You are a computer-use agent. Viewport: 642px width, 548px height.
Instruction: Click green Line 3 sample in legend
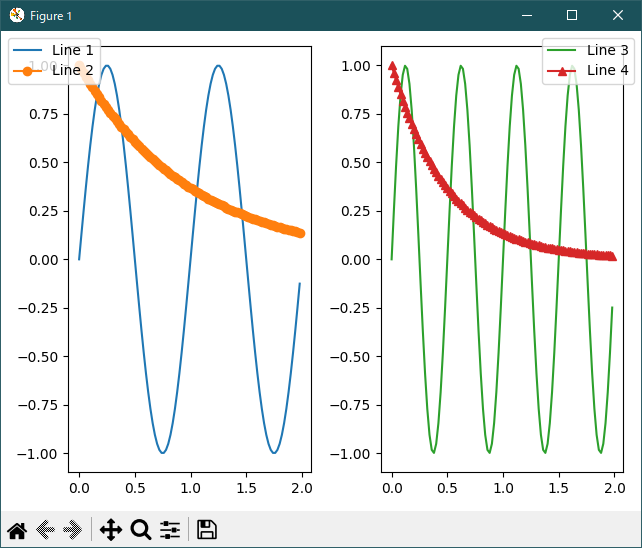coord(562,50)
